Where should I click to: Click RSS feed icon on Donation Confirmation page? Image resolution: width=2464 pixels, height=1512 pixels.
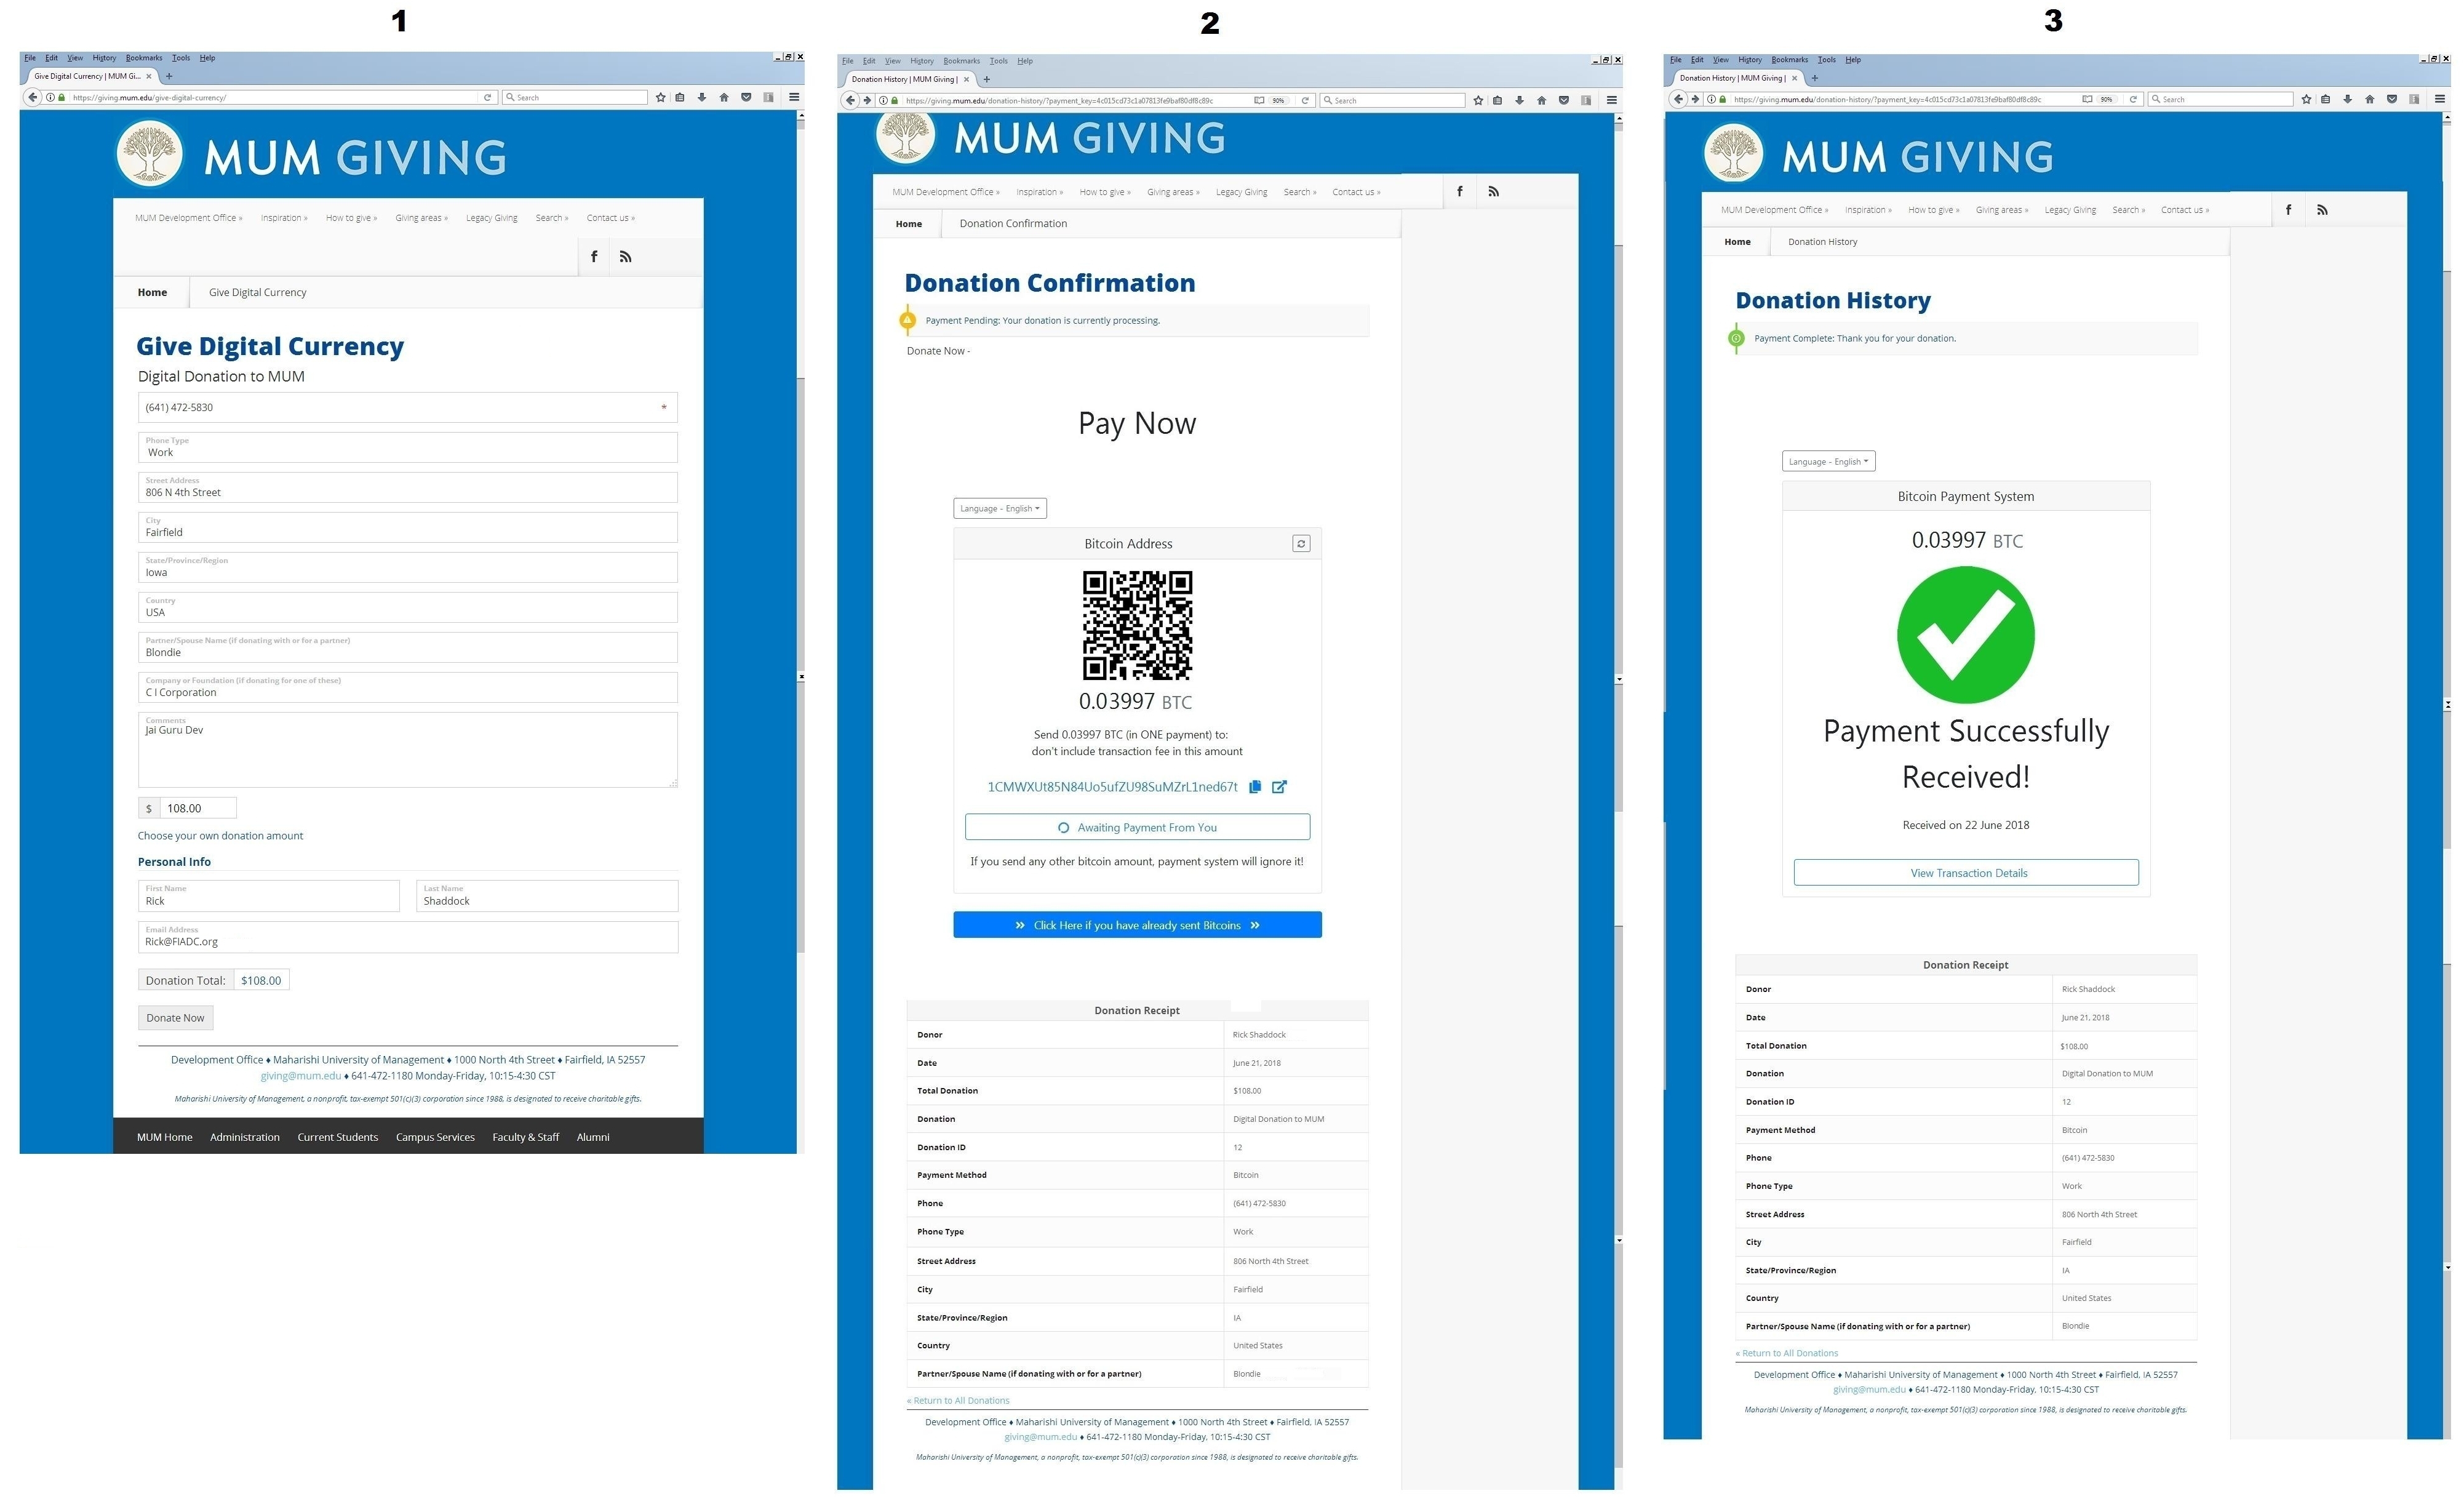[x=1493, y=191]
